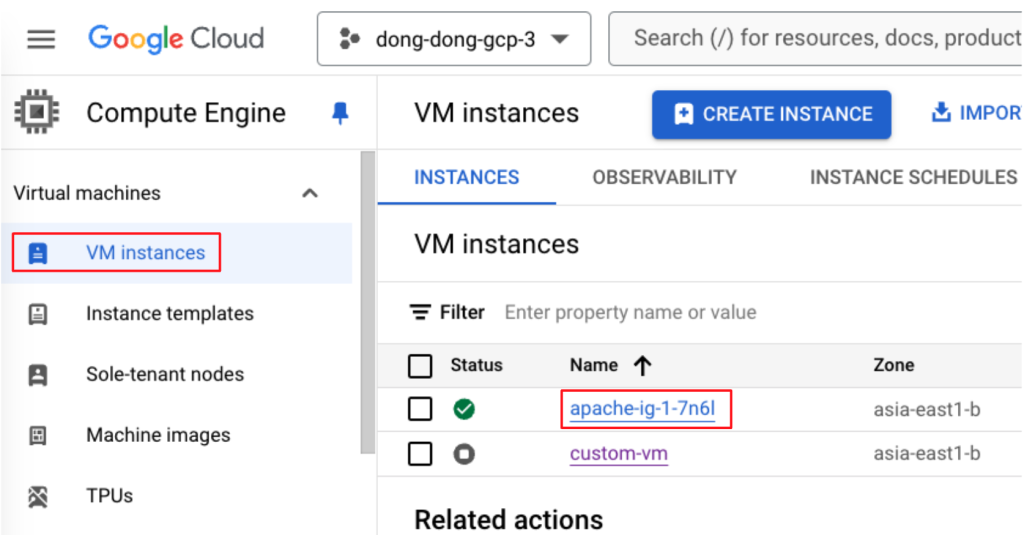The height and width of the screenshot is (535, 1024).
Task: Click the plus icon in CREATE INSTANCE
Action: [x=684, y=114]
